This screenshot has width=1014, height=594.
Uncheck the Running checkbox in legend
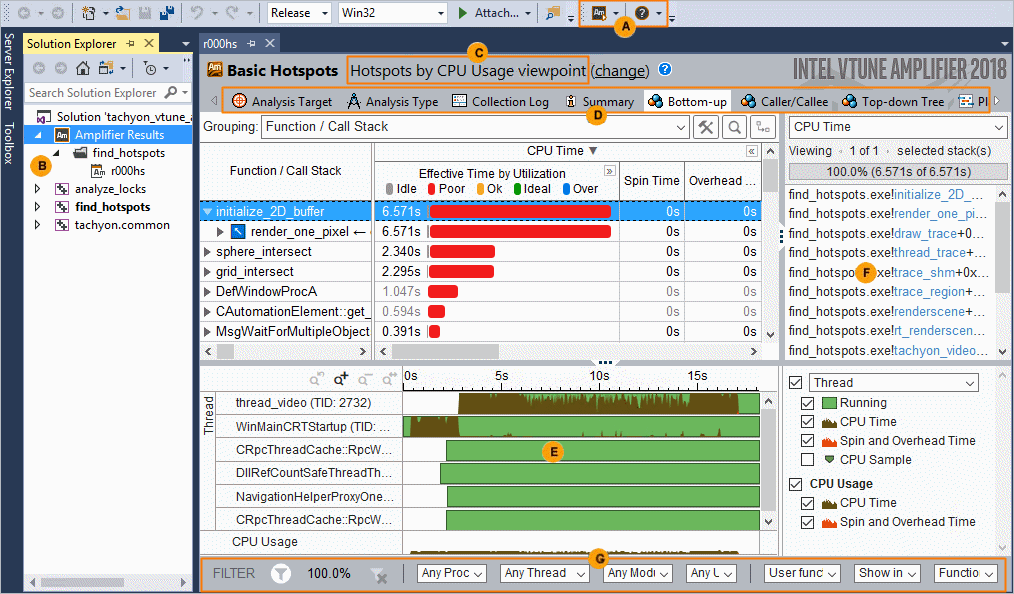[808, 403]
